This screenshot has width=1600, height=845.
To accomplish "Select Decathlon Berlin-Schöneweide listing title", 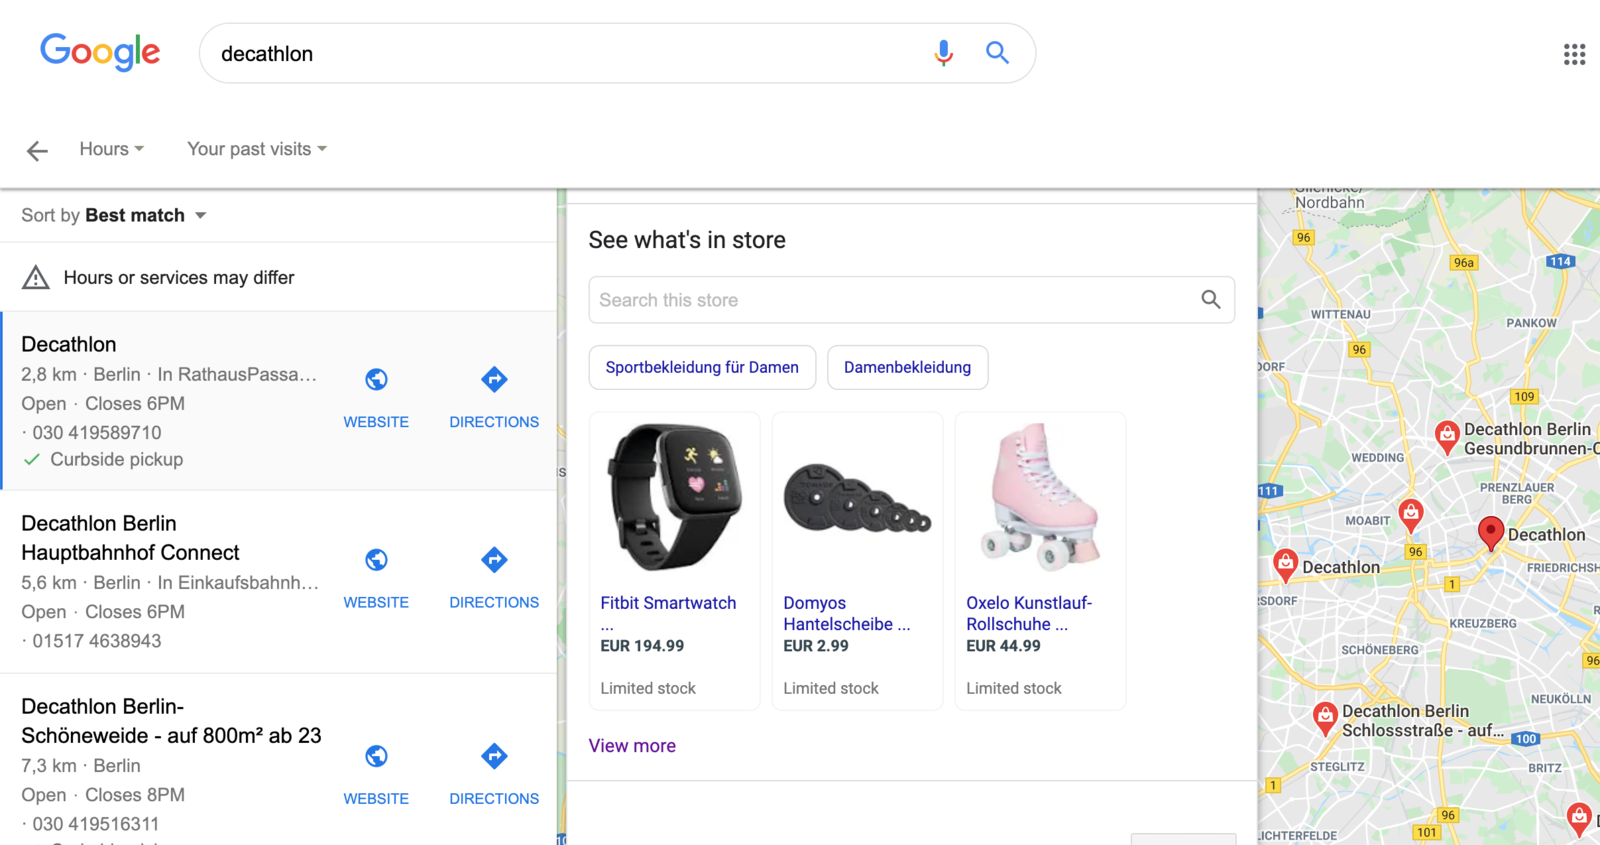I will pos(171,721).
